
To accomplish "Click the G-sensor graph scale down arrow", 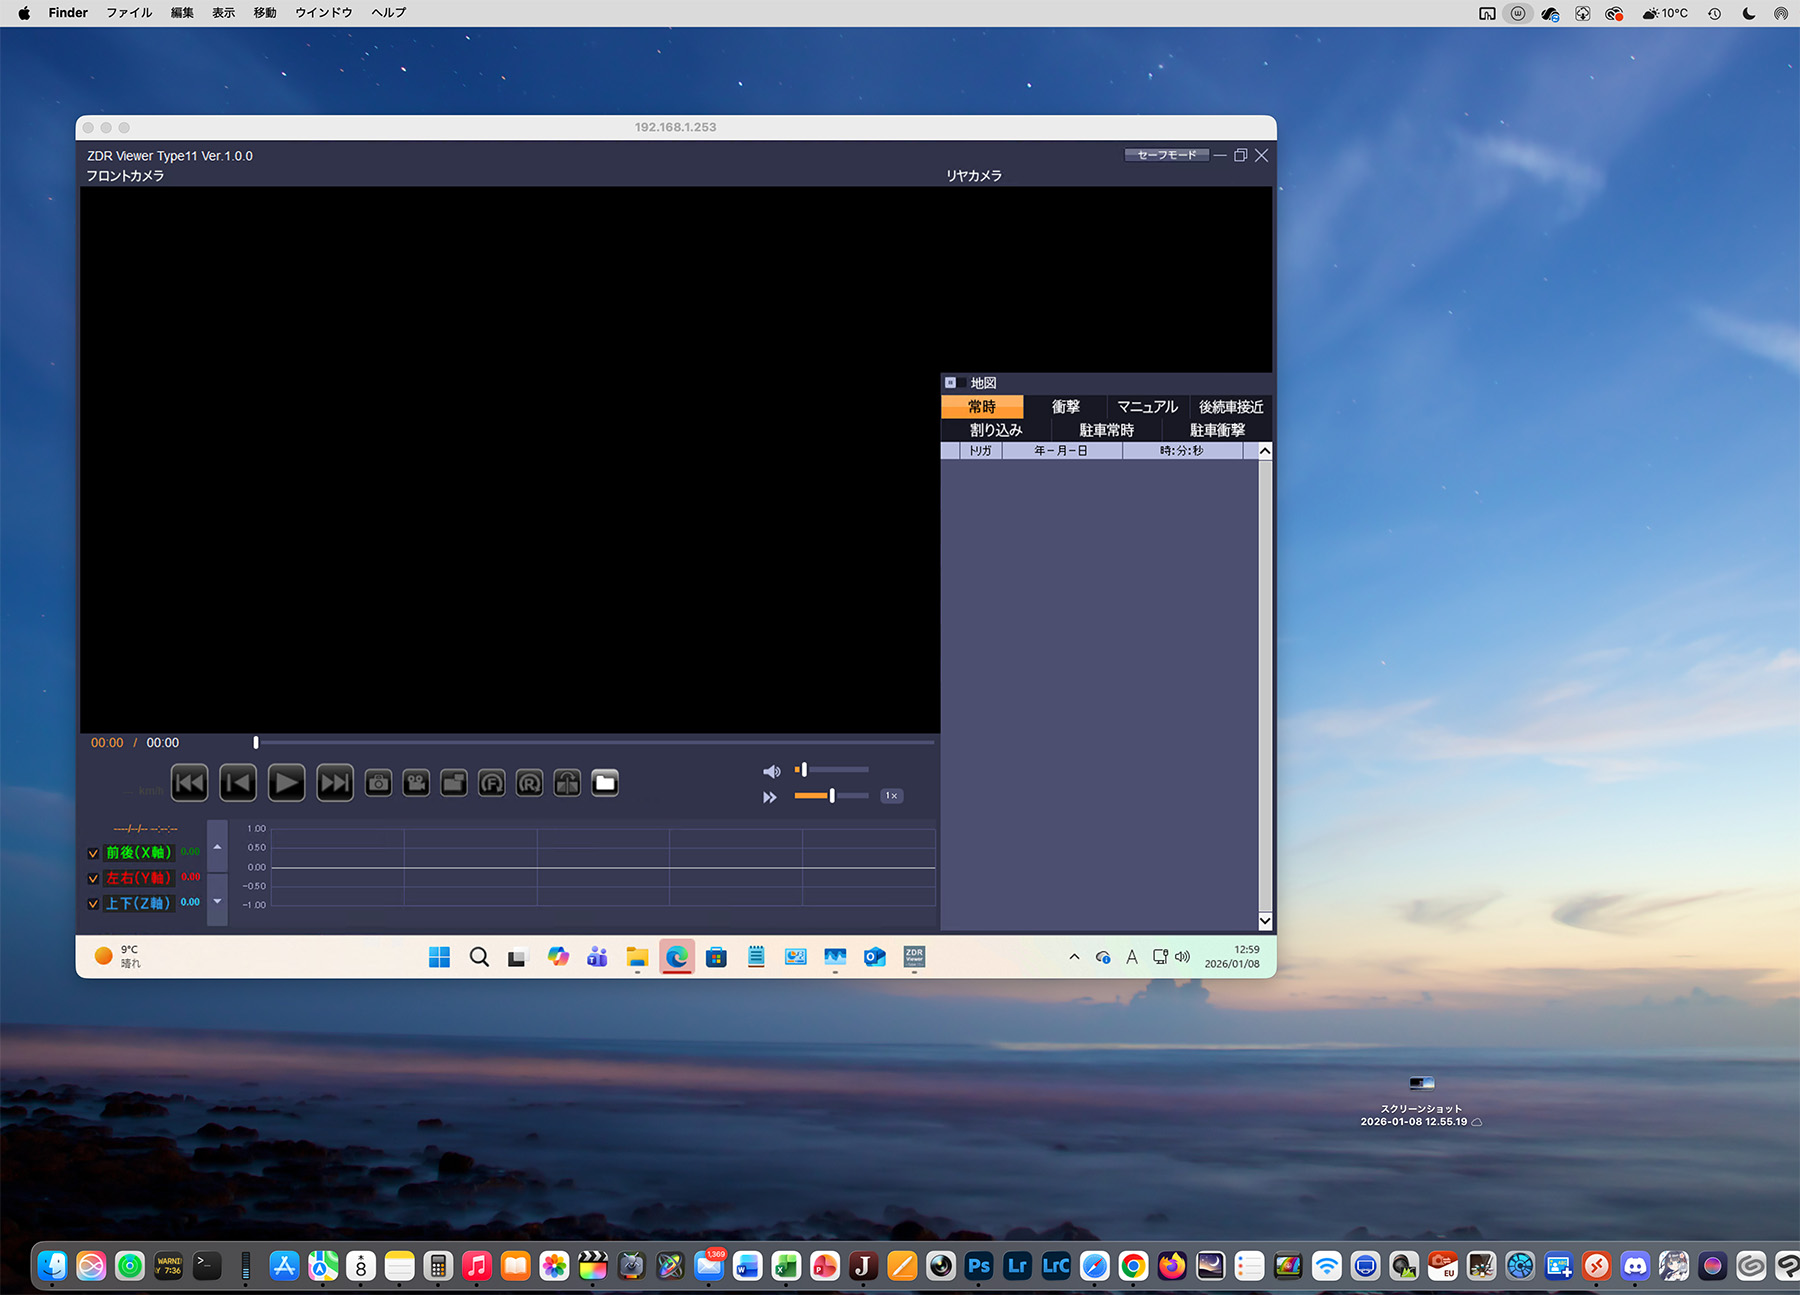I will pyautogui.click(x=217, y=901).
